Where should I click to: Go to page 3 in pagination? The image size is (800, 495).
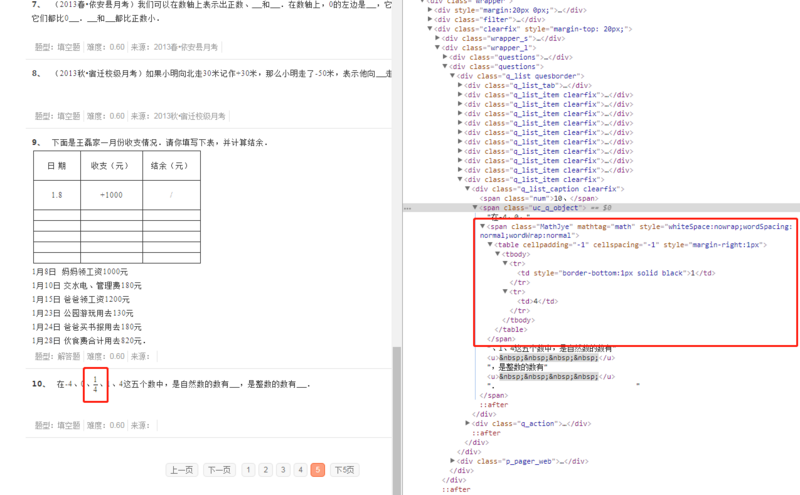[283, 470]
